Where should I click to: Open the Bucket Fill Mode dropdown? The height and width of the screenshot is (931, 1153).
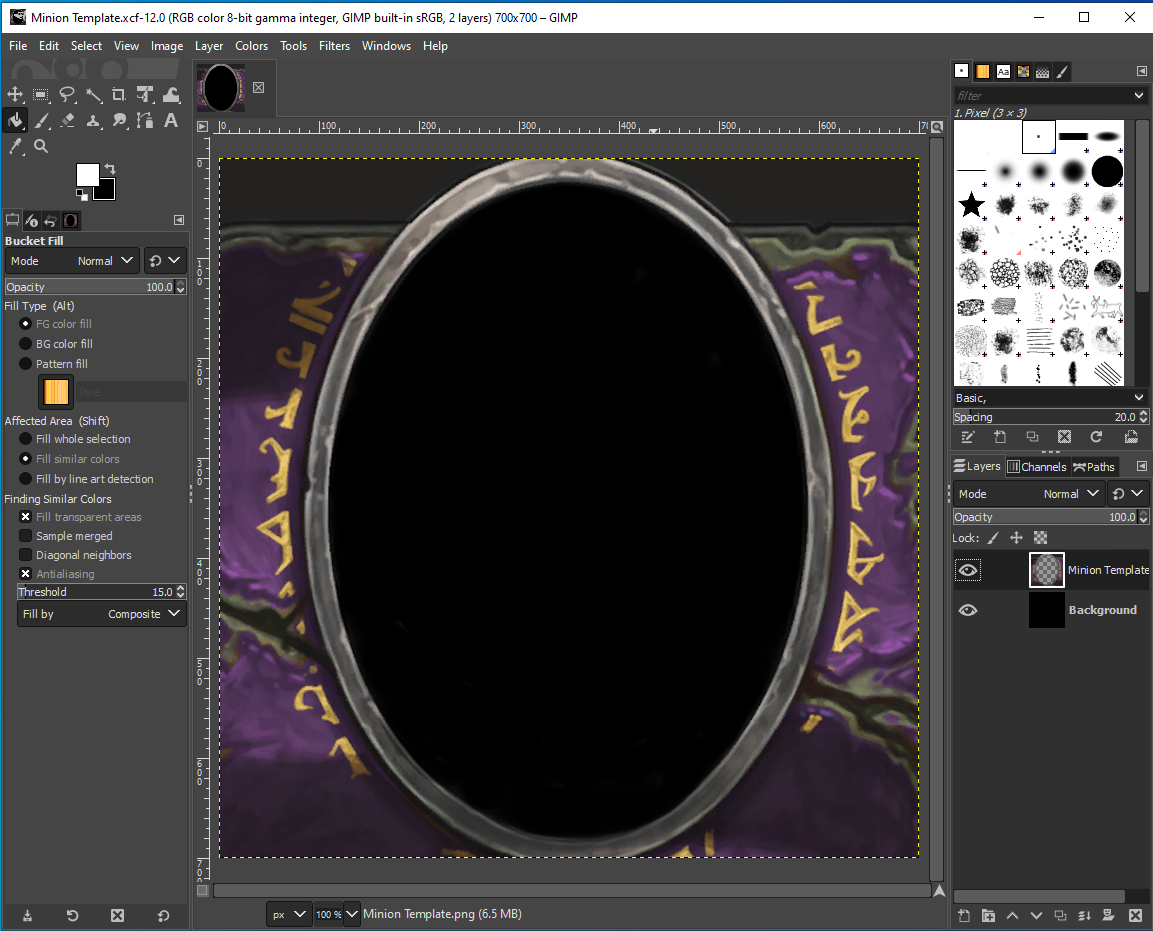(100, 261)
